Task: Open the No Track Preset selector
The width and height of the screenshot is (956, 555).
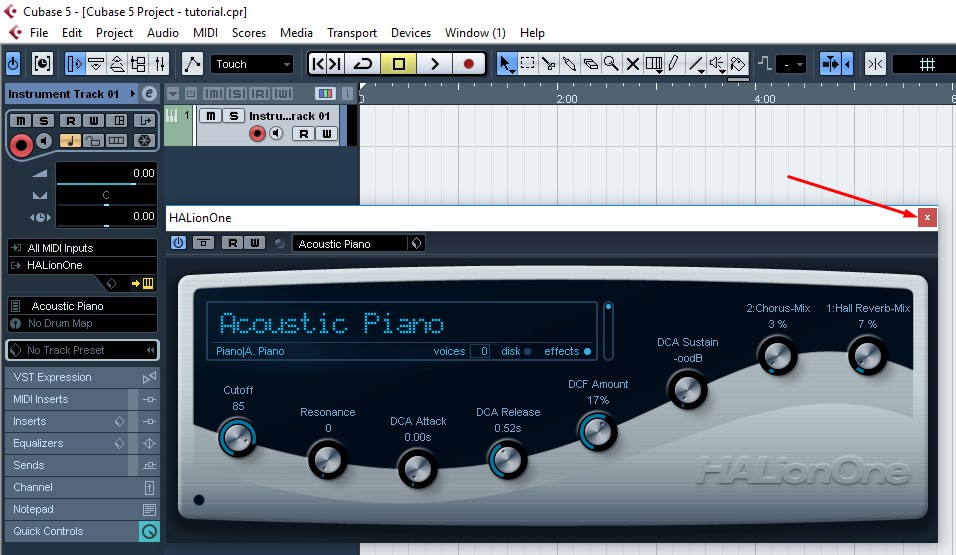Action: pyautogui.click(x=82, y=350)
